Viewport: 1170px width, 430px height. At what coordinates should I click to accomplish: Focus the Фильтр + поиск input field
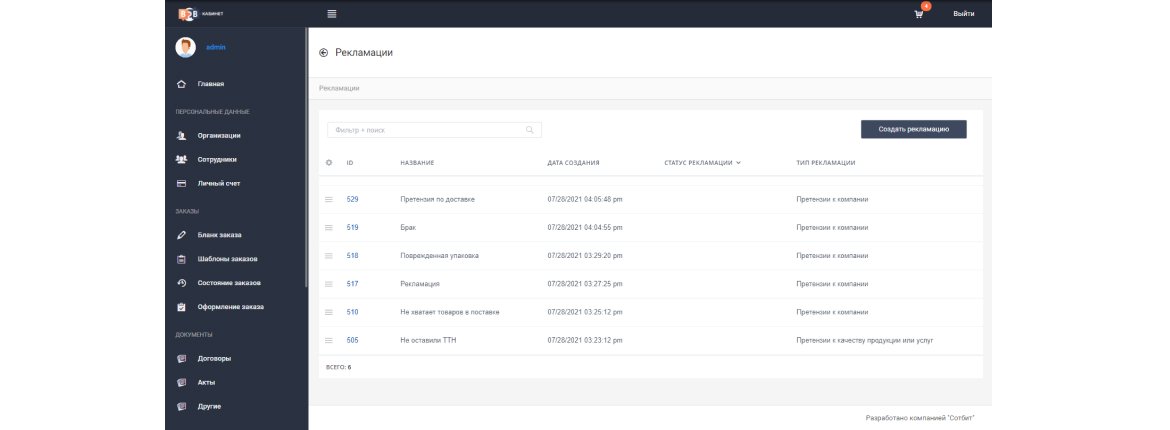click(434, 130)
